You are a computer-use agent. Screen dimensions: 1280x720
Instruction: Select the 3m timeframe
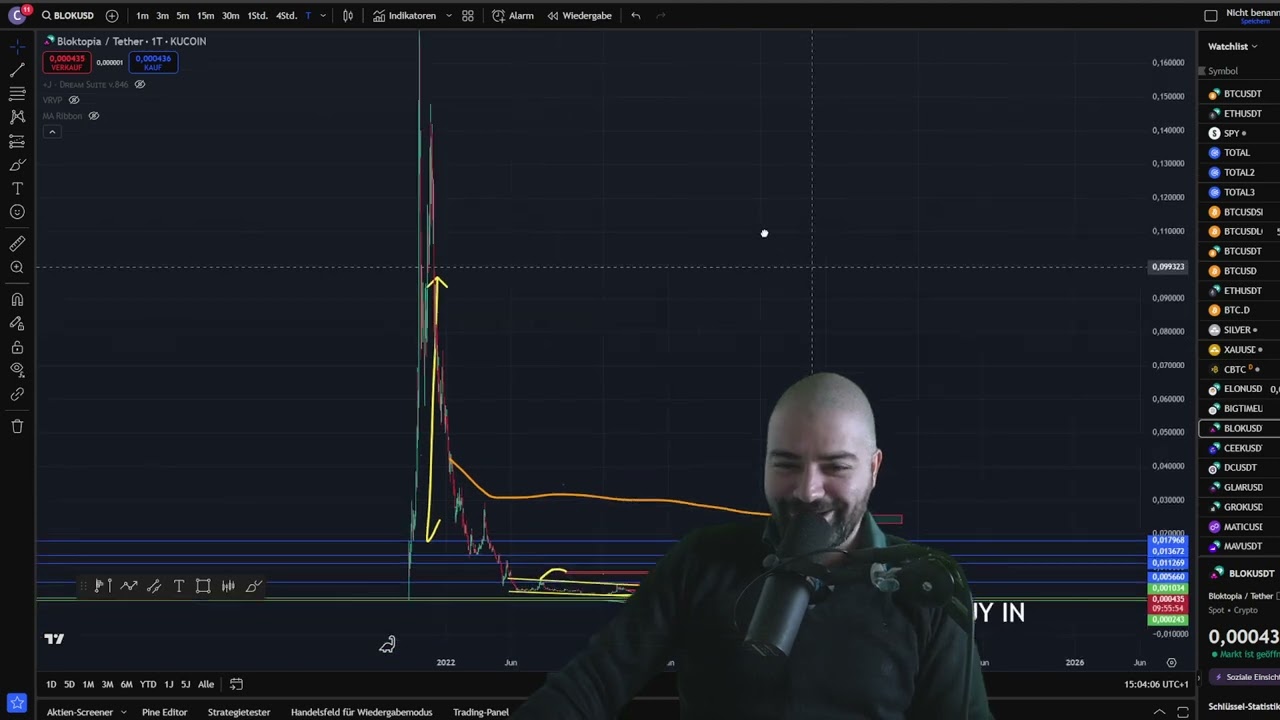tap(162, 16)
